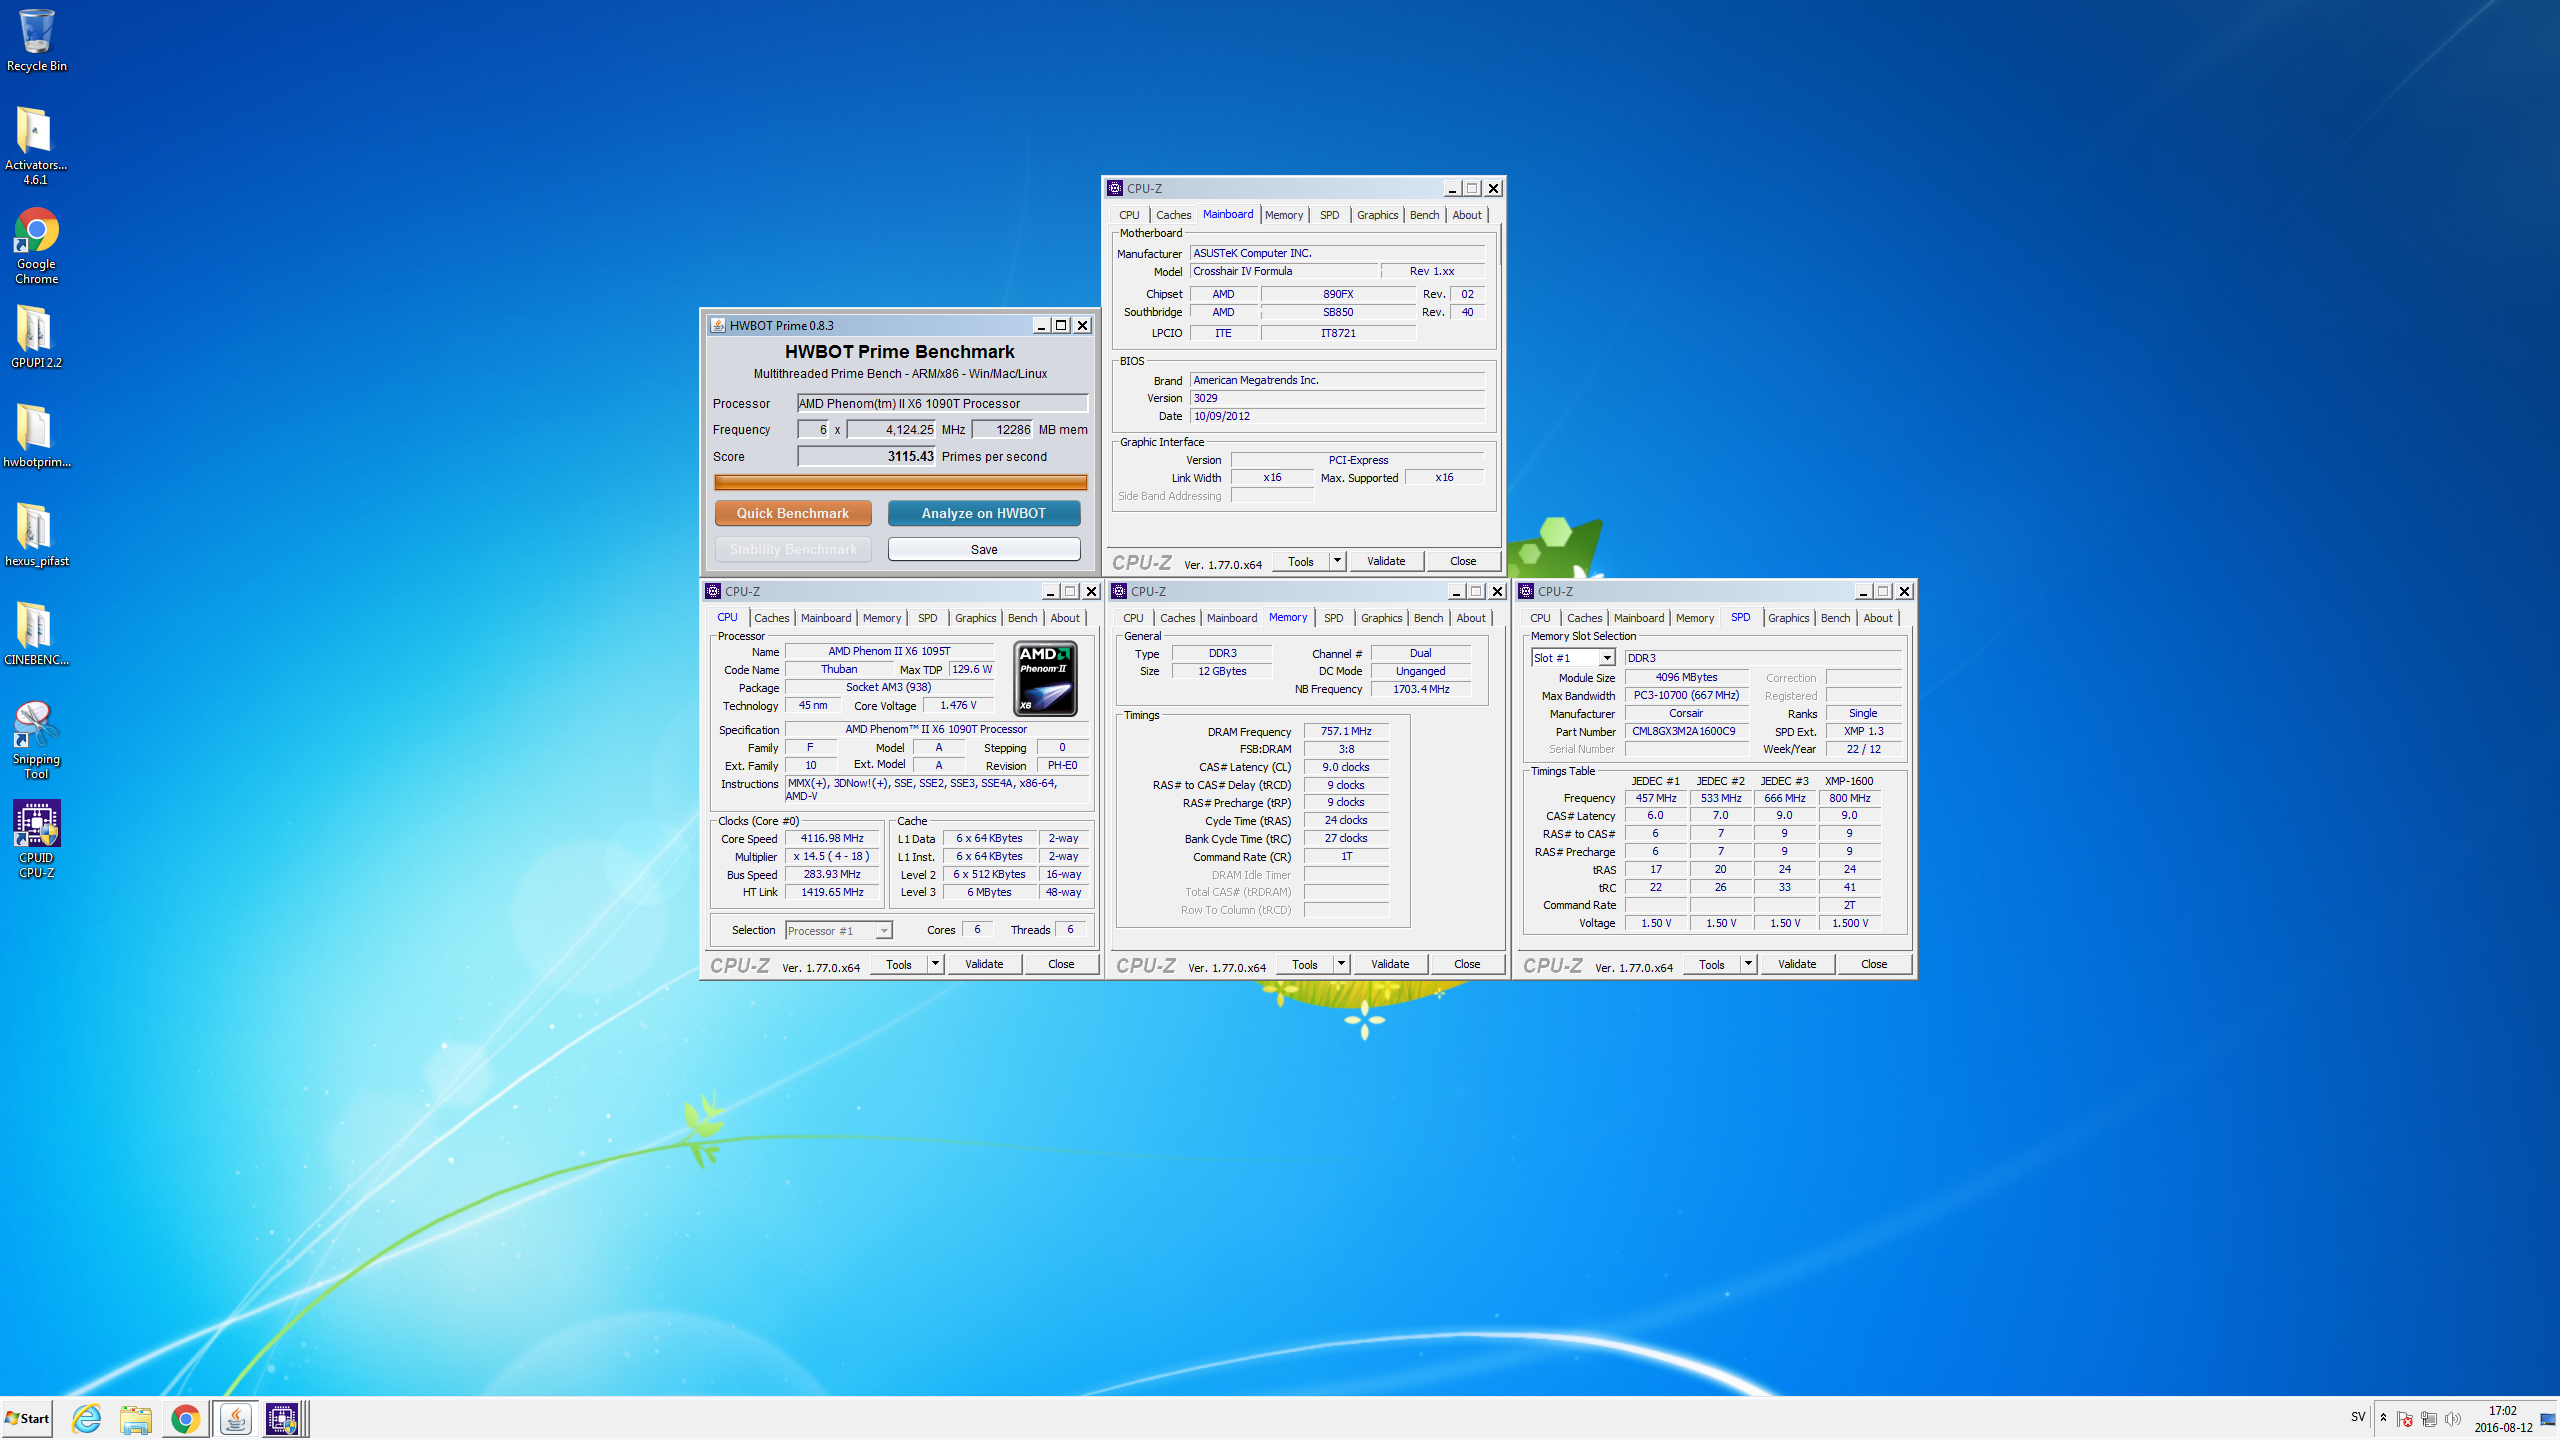Click Mainboard CPU-Z window title icon
The width and height of the screenshot is (2560, 1440).
[x=1115, y=188]
